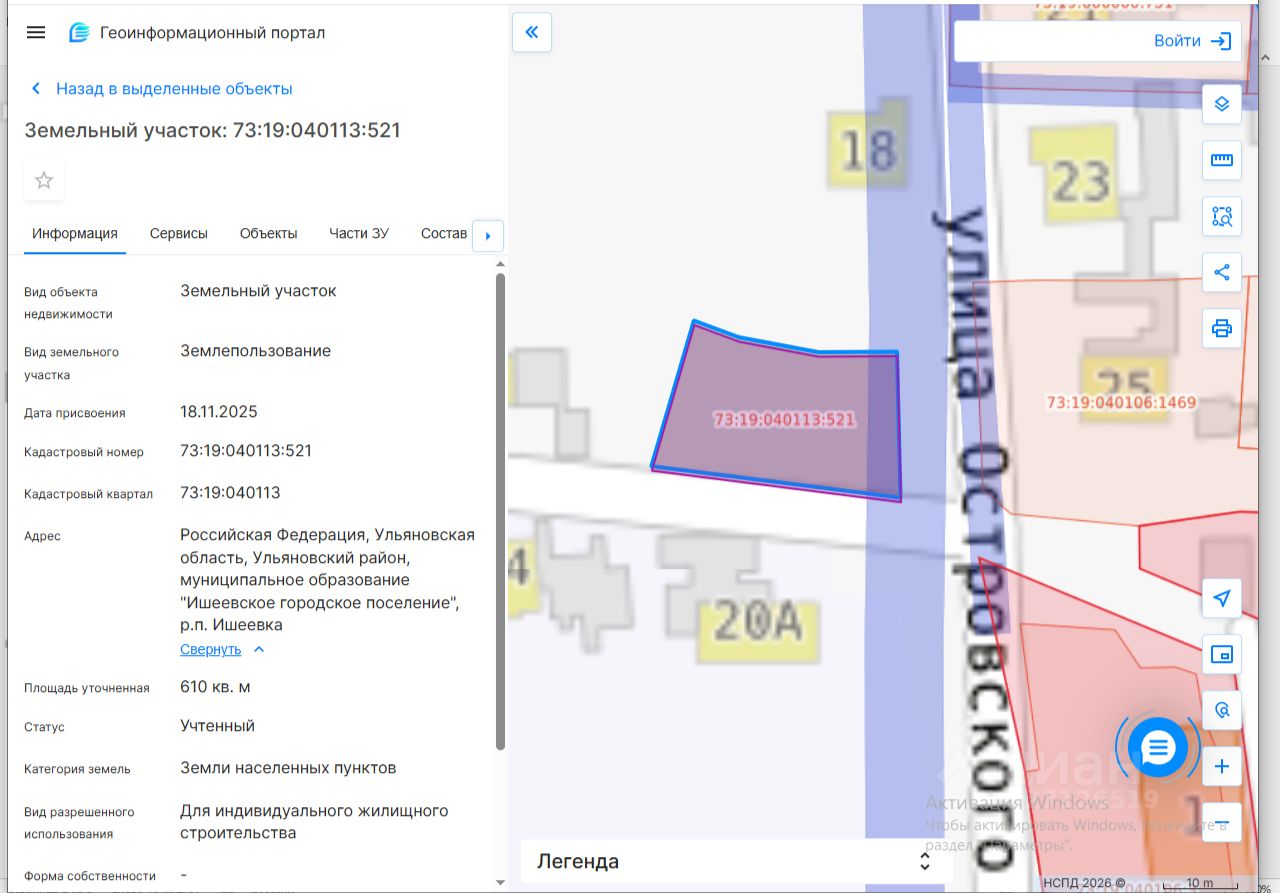Click the area value 610 кв. м
The height and width of the screenshot is (893, 1280).
click(215, 687)
